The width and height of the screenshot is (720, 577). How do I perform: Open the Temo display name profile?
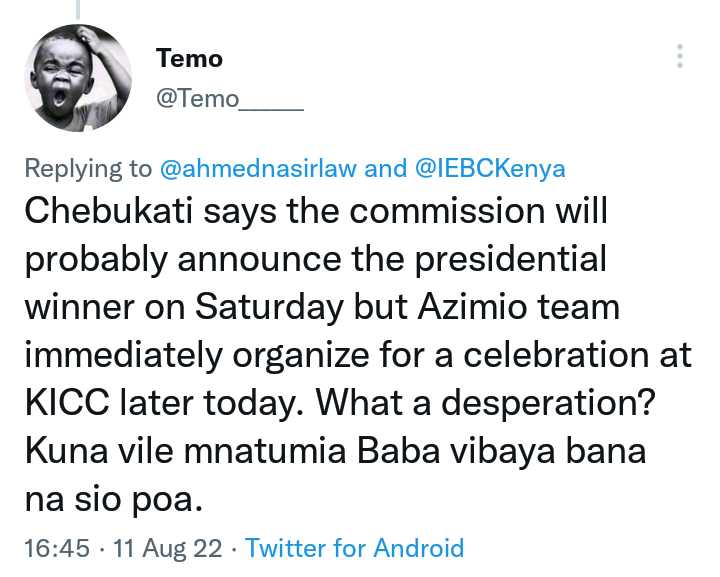[x=189, y=58]
